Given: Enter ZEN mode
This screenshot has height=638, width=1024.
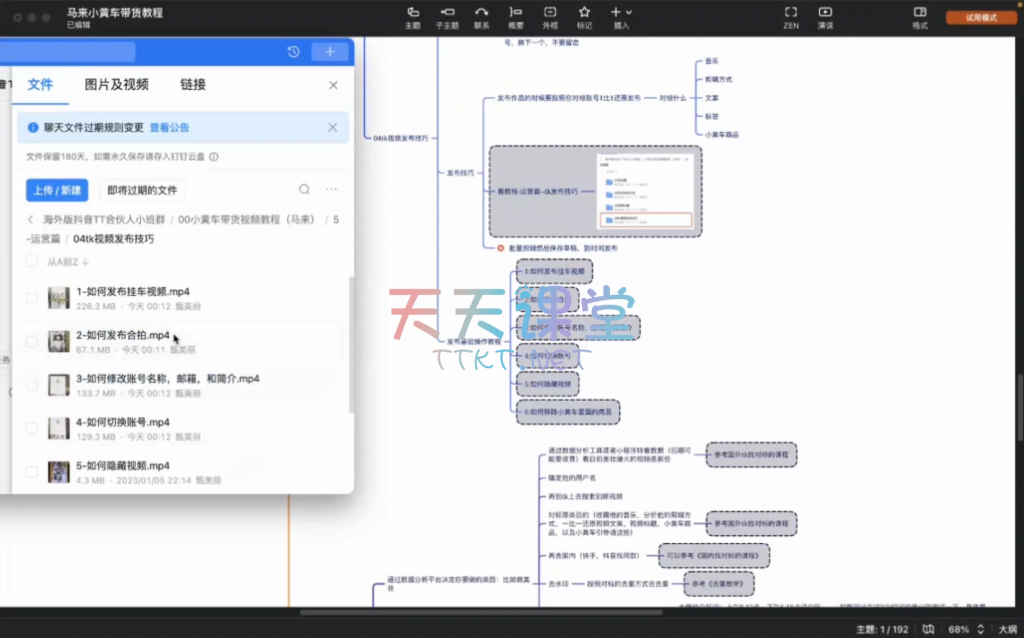Looking at the screenshot, I should pyautogui.click(x=791, y=16).
